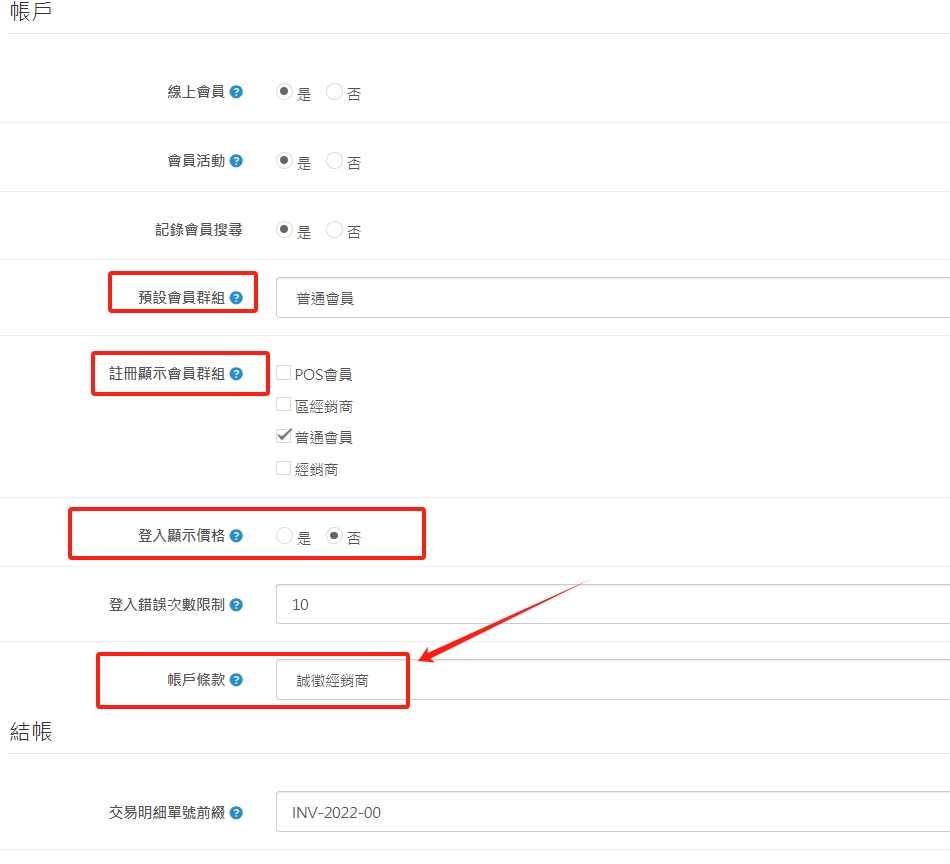Check the 區經銷商 checkbox

283,404
